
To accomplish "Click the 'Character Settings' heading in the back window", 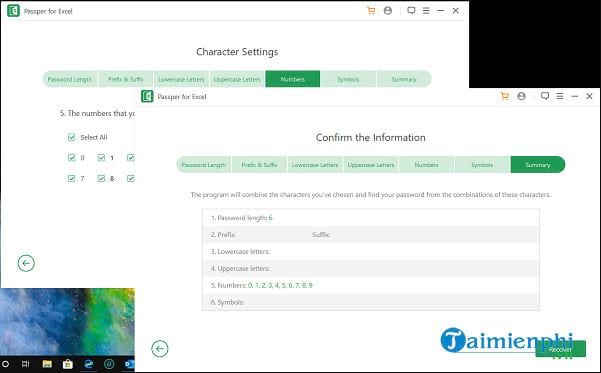I will point(237,52).
